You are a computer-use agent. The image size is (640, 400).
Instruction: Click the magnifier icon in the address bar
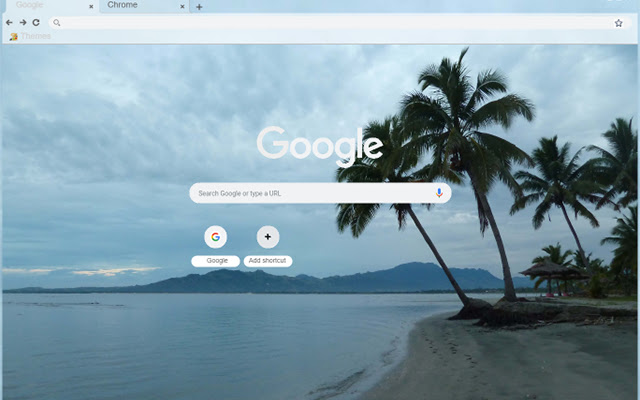point(57,23)
